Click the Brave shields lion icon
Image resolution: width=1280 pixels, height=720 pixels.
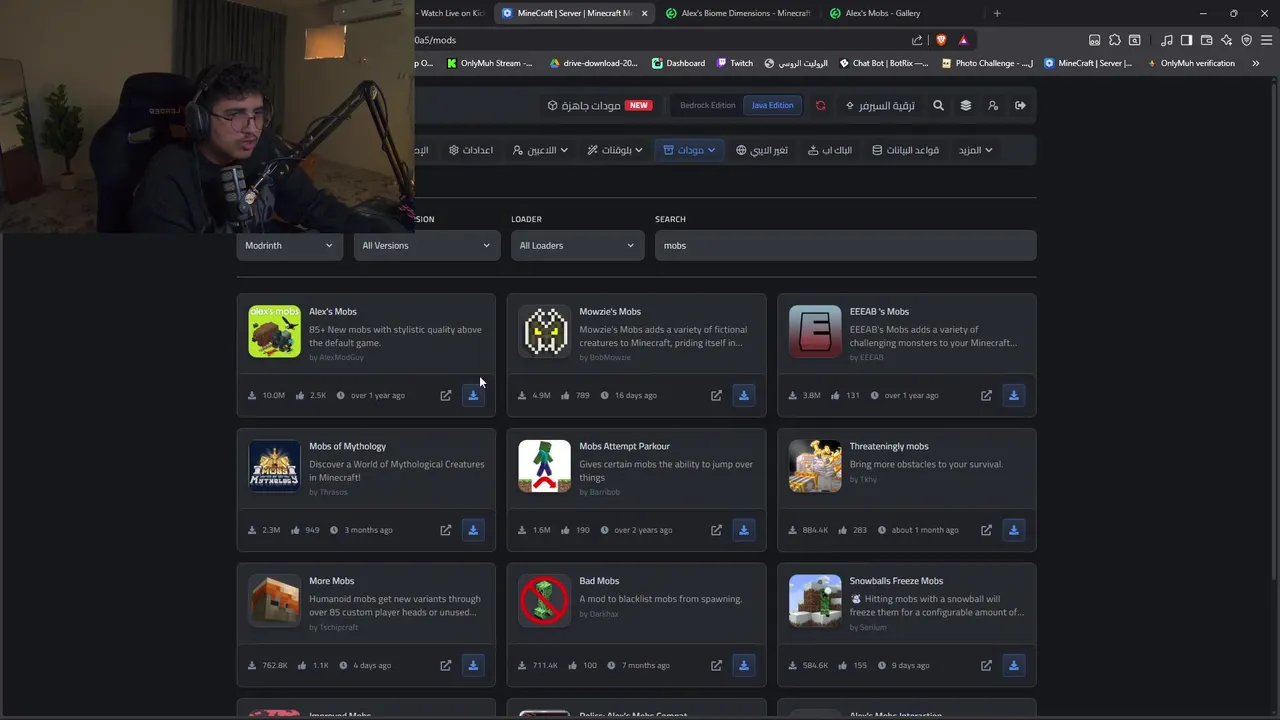[x=941, y=40]
